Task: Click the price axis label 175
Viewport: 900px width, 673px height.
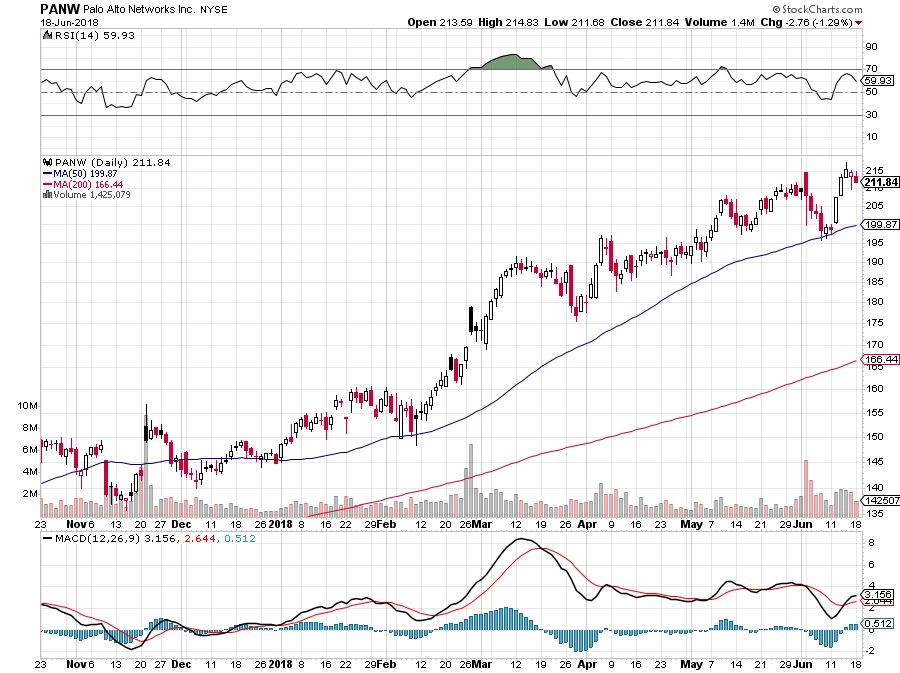Action: [874, 323]
